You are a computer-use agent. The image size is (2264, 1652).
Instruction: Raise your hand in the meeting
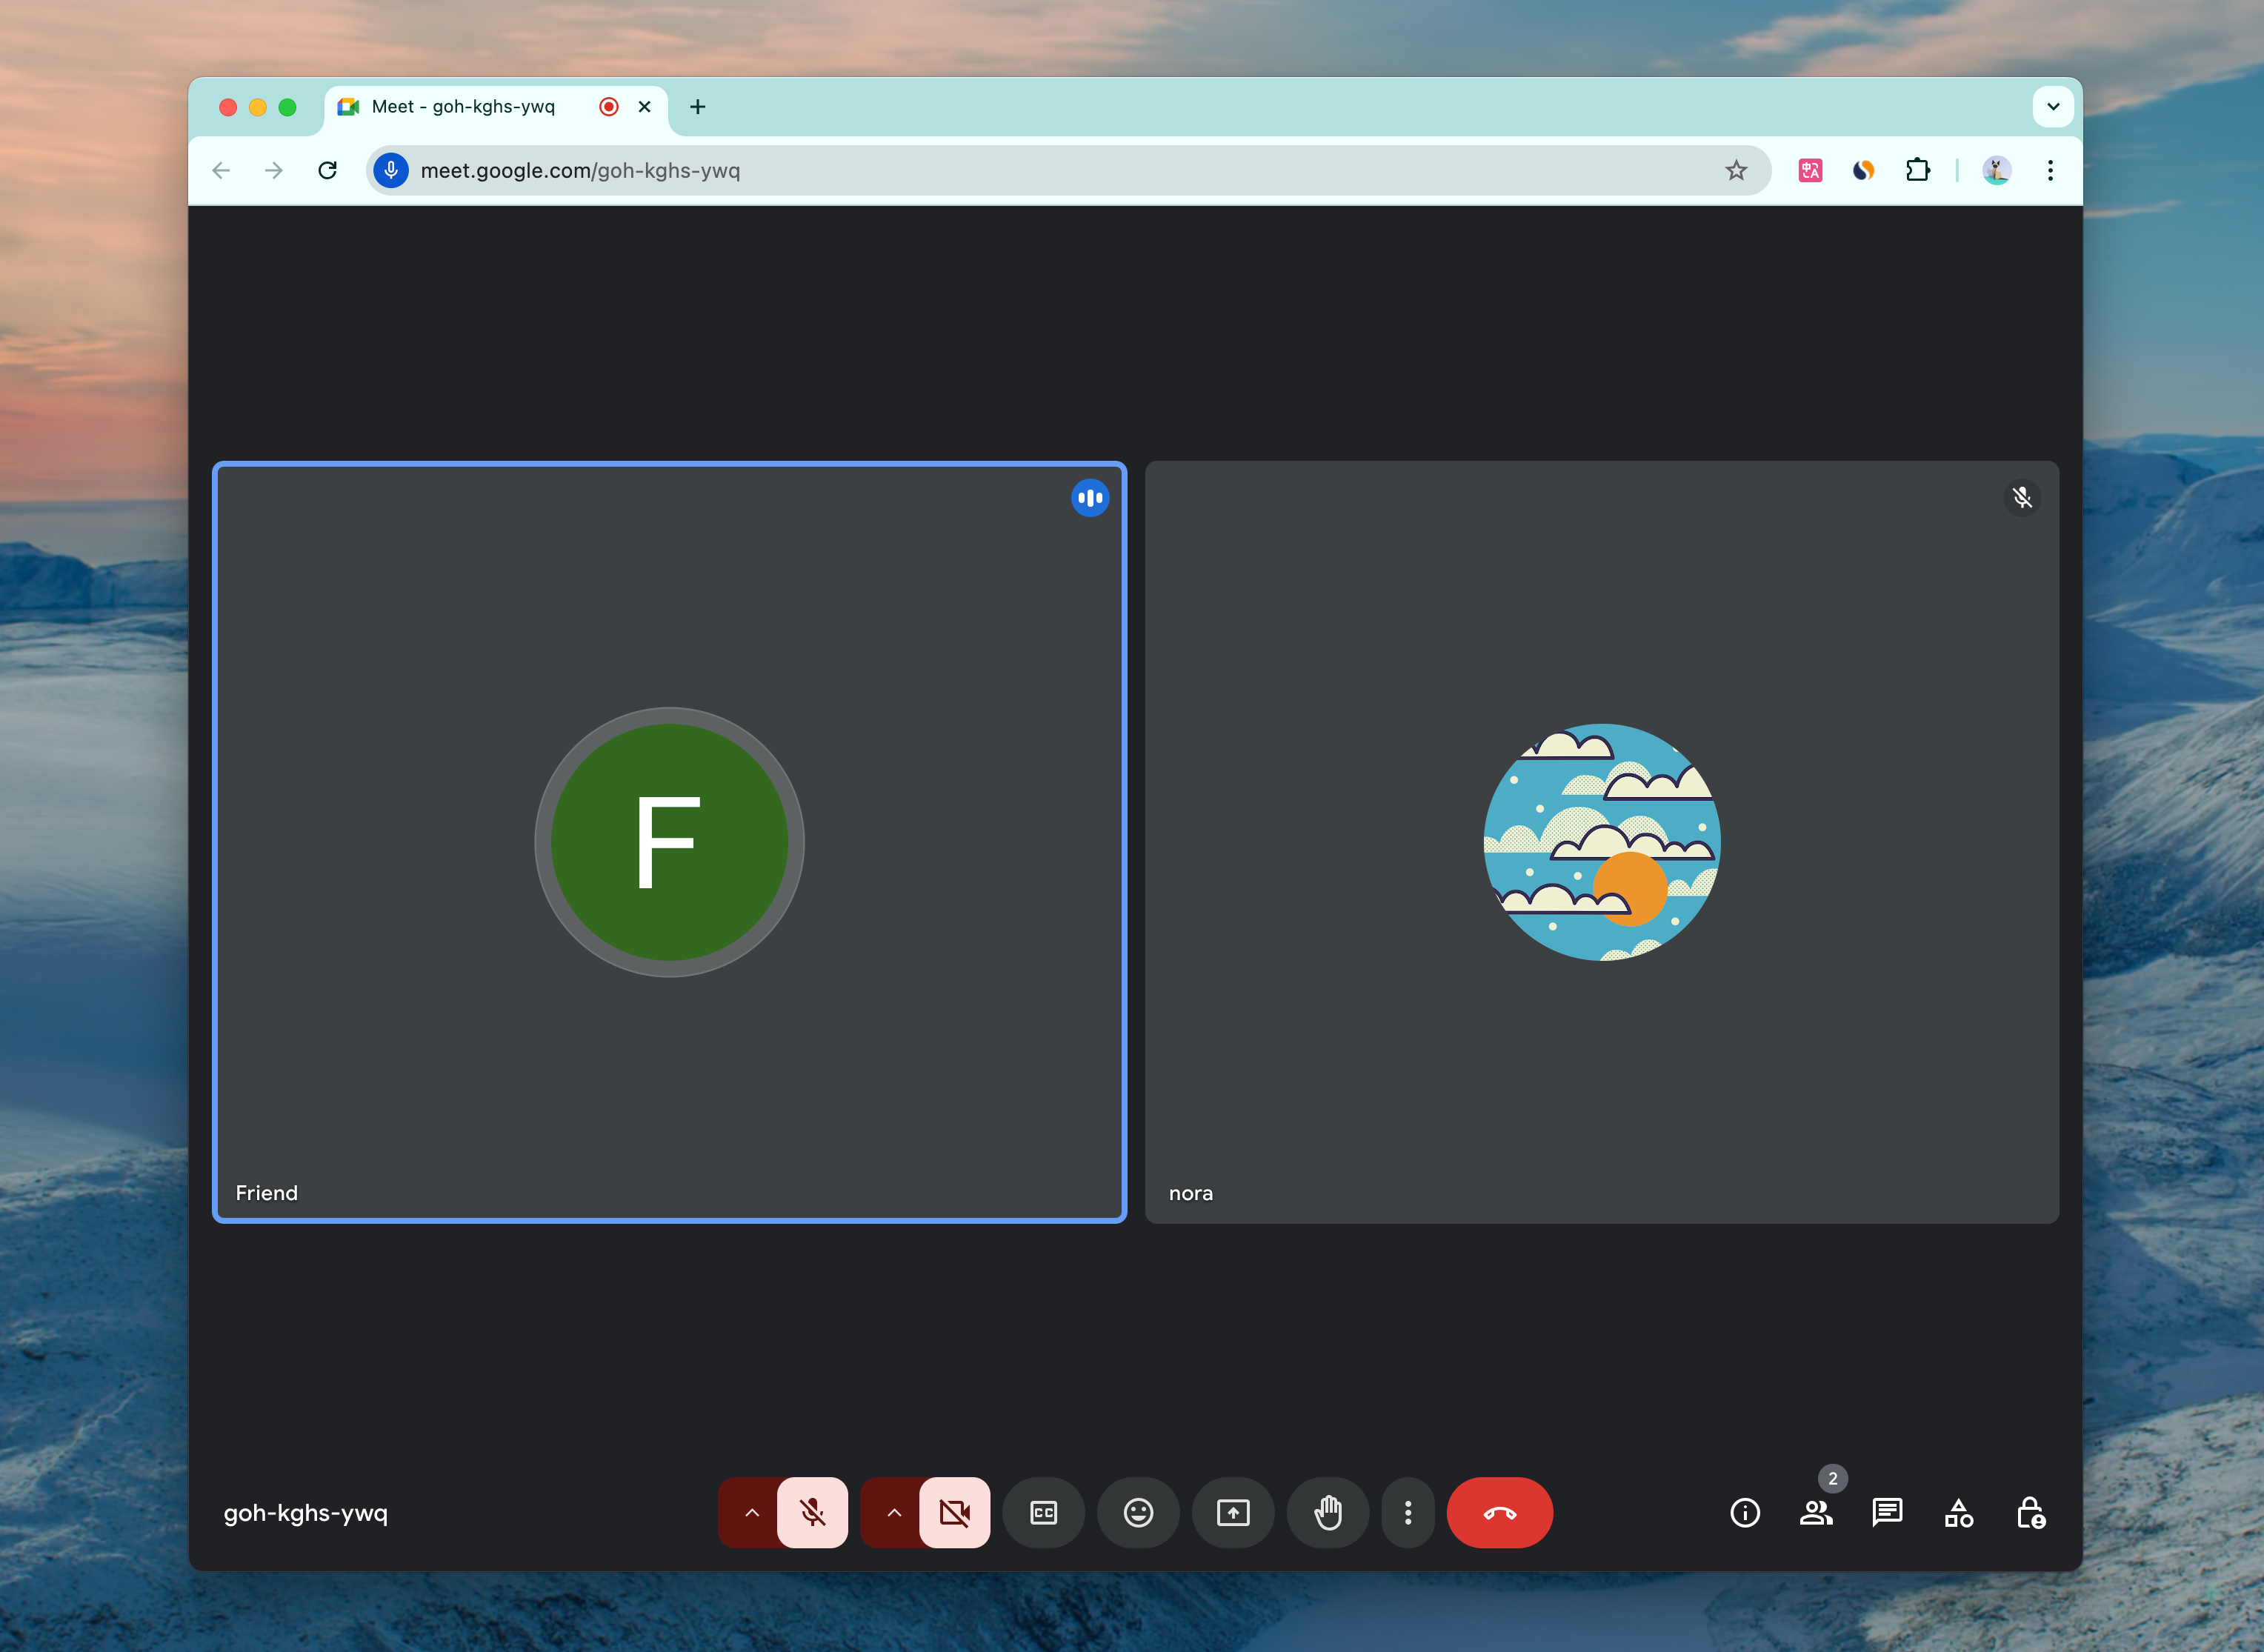coord(1327,1512)
